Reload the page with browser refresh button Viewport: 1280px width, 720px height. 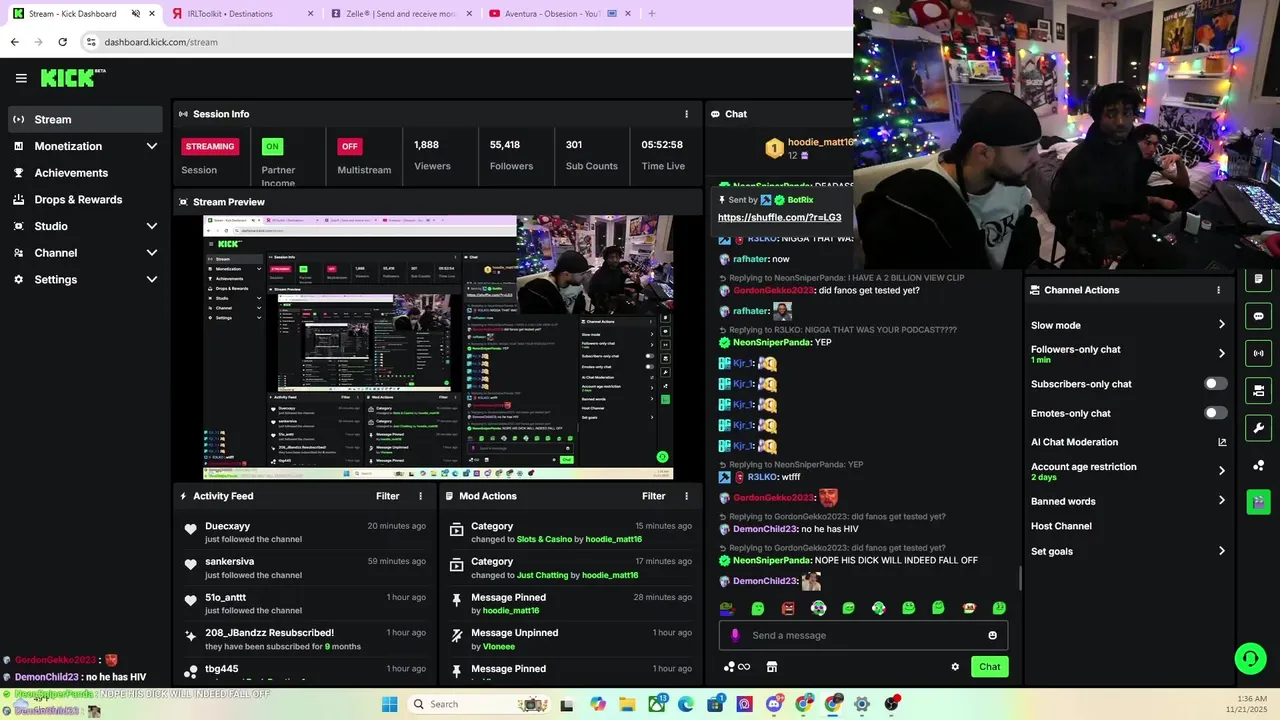point(62,42)
